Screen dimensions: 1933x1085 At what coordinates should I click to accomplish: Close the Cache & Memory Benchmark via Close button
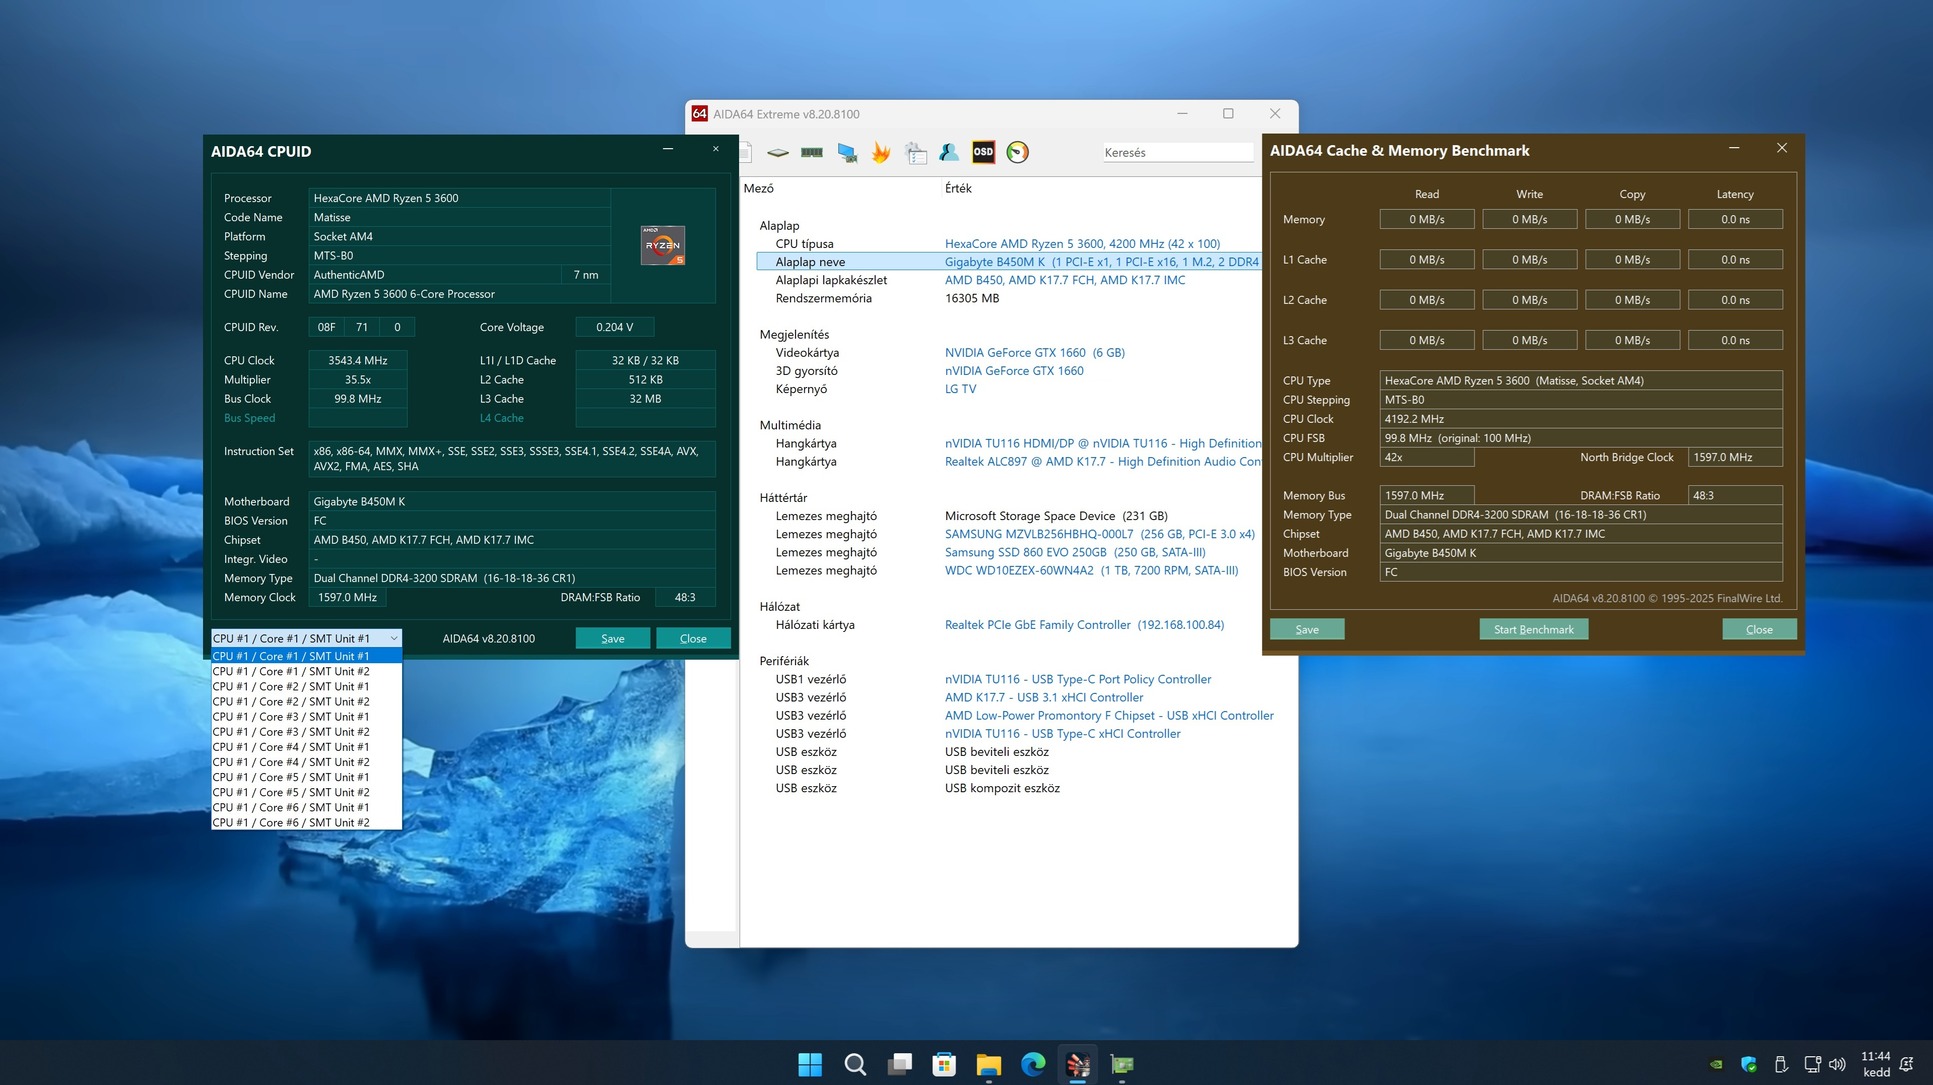tap(1758, 629)
